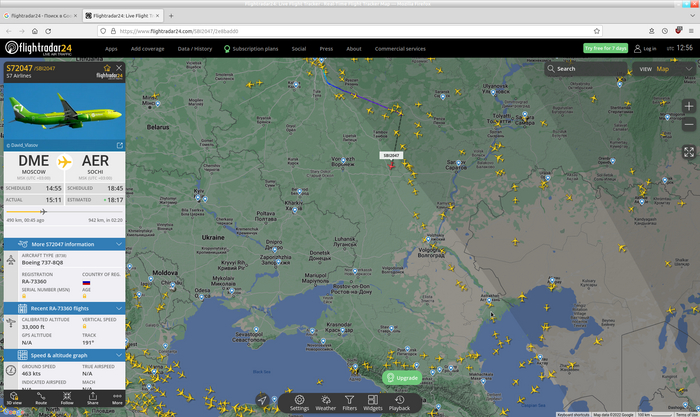This screenshot has width=700, height=417.
Task: Open the About menu
Action: (354, 49)
